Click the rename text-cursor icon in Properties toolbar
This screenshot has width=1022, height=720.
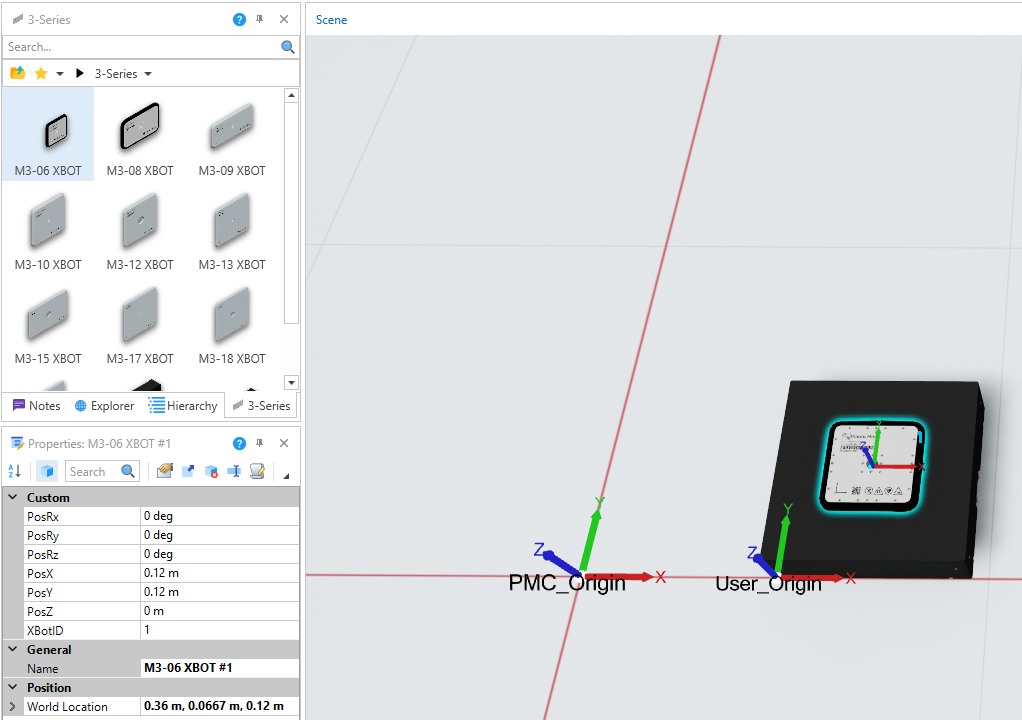[x=234, y=471]
